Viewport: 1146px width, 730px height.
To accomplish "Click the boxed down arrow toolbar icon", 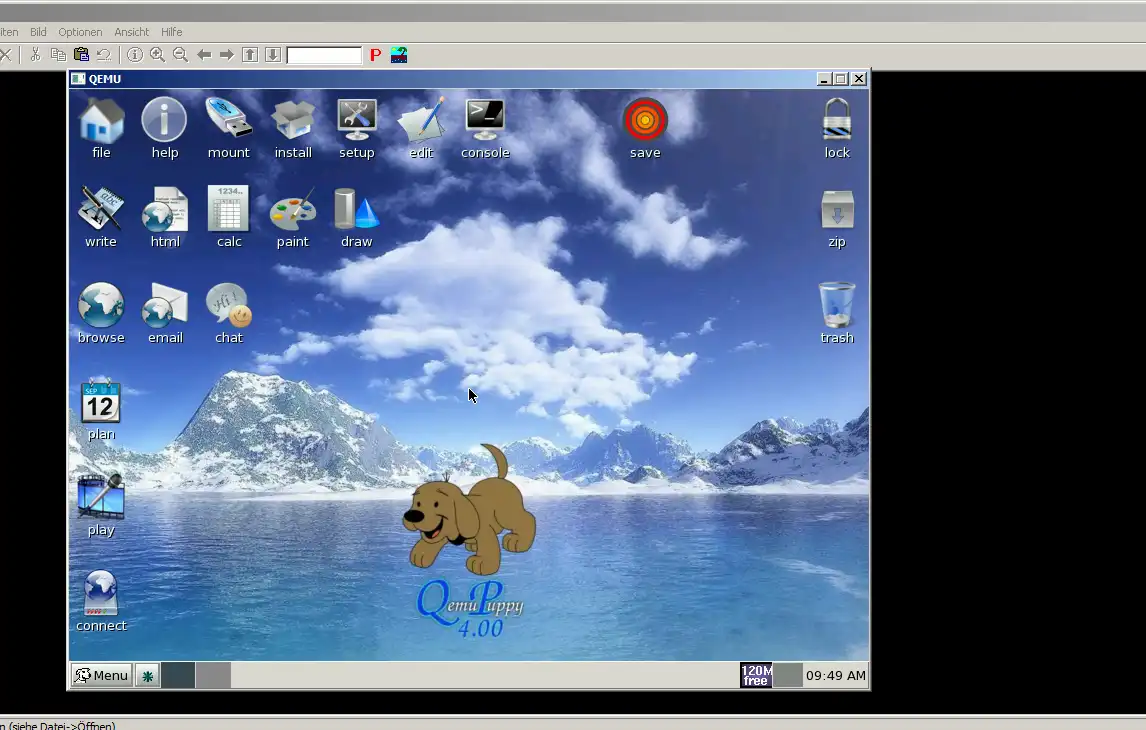I will pos(273,55).
